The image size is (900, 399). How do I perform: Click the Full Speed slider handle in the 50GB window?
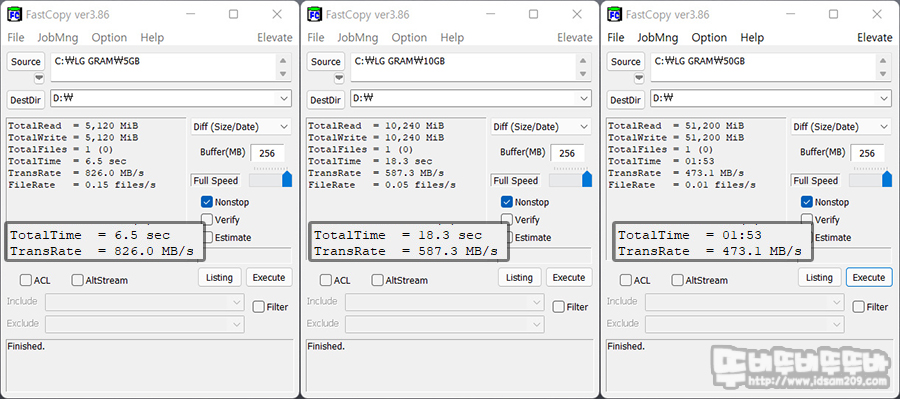pyautogui.click(x=887, y=179)
